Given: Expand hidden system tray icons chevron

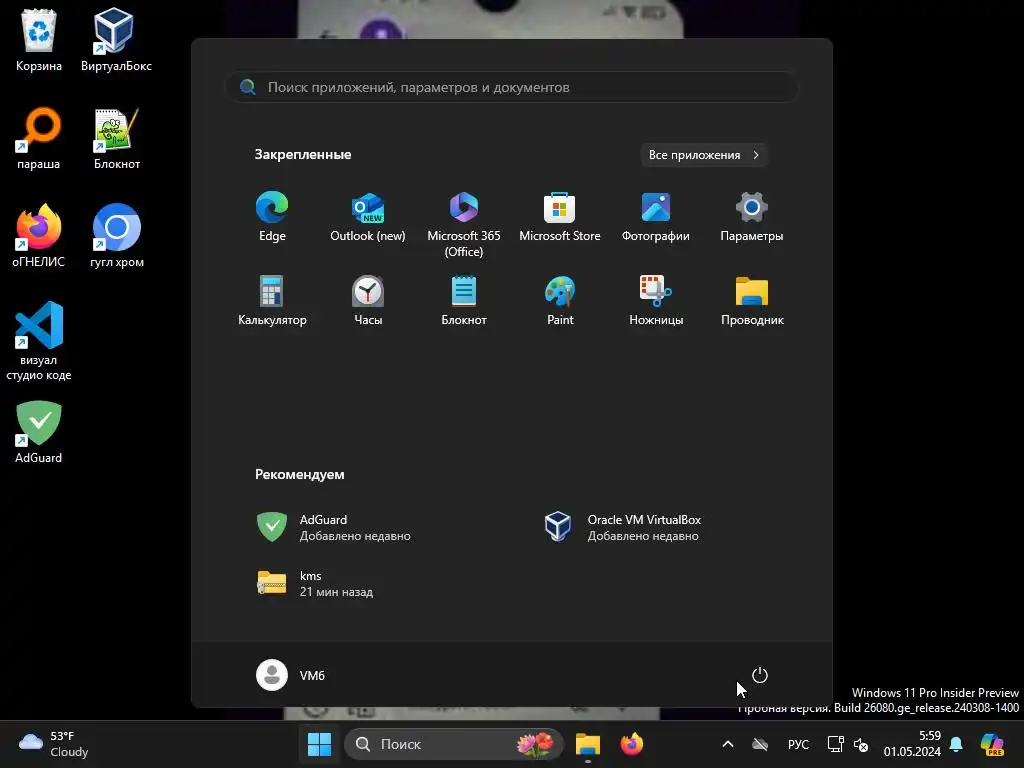Looking at the screenshot, I should 728,744.
